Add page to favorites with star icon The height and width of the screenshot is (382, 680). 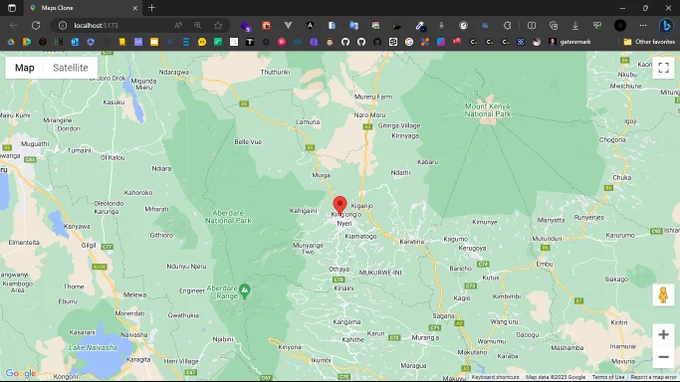[218, 26]
